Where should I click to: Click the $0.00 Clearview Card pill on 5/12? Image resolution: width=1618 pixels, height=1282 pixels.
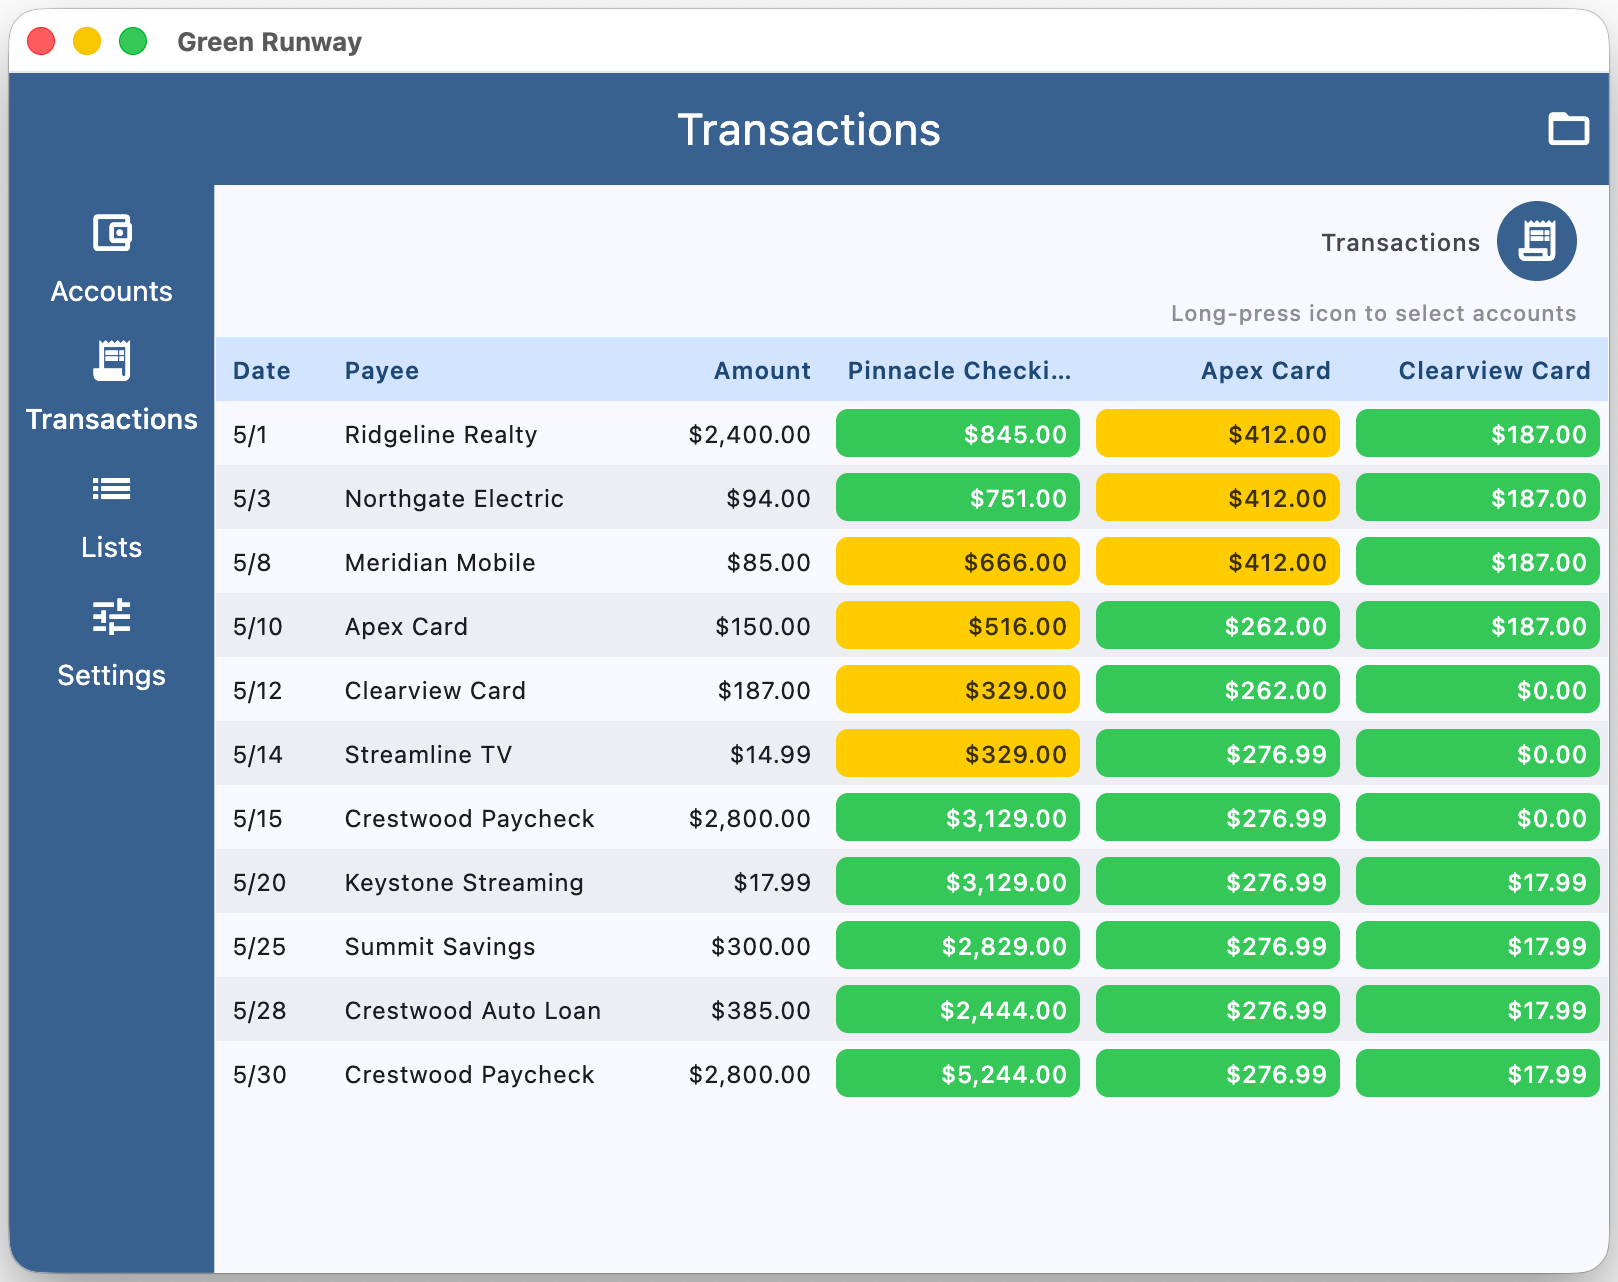[1477, 689]
